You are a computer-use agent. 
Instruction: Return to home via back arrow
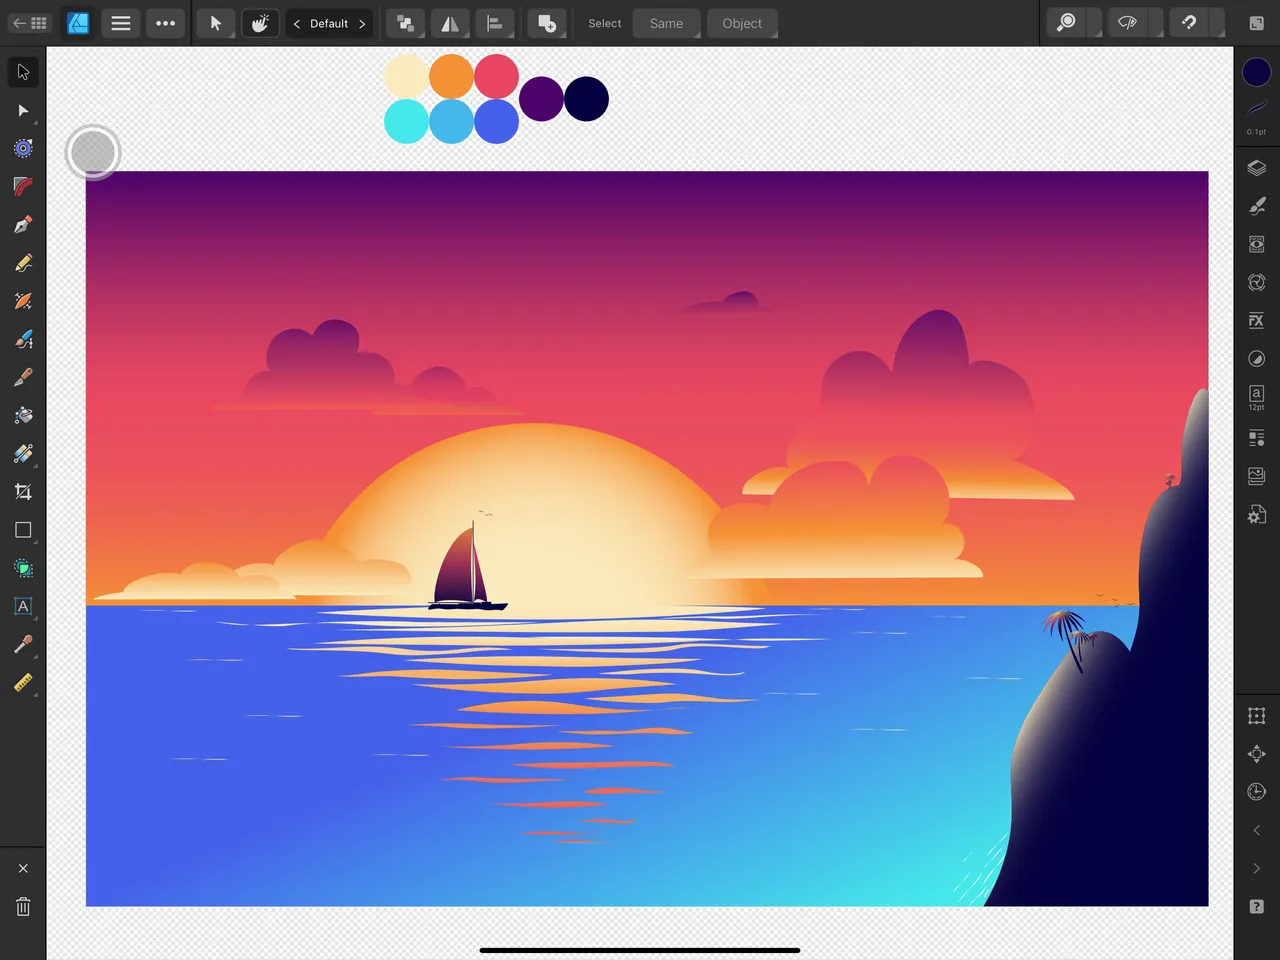pyautogui.click(x=29, y=23)
